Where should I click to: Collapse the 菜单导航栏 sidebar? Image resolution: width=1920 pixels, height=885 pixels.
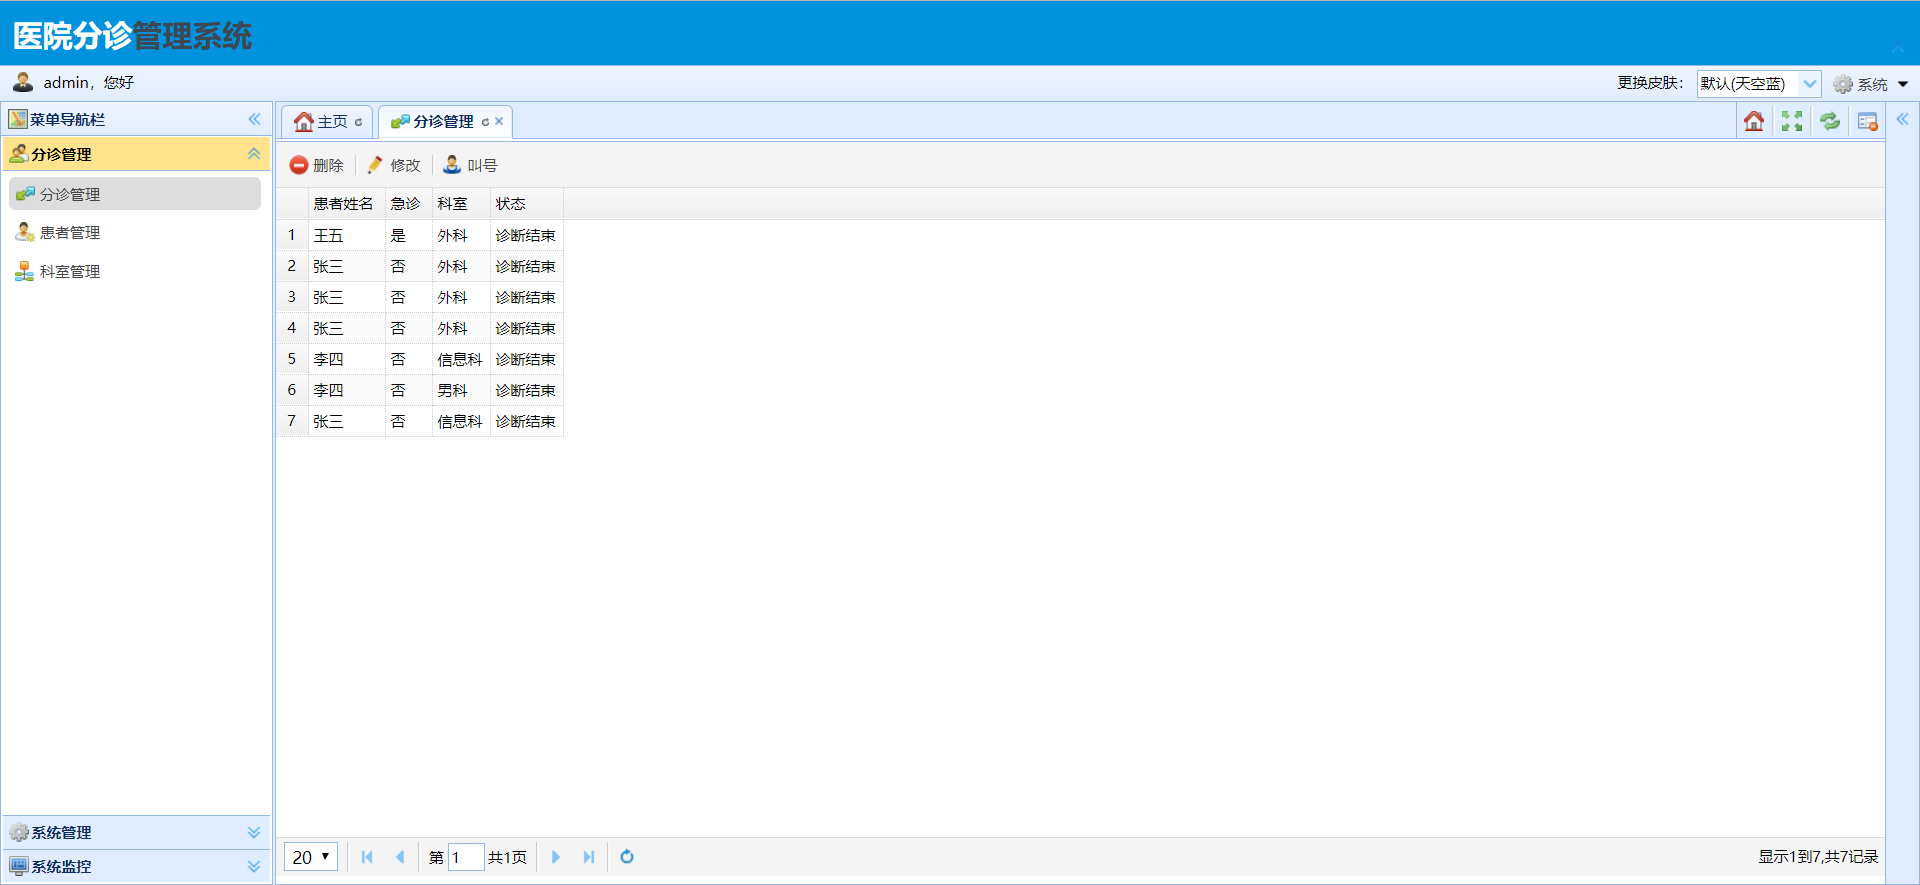[254, 119]
